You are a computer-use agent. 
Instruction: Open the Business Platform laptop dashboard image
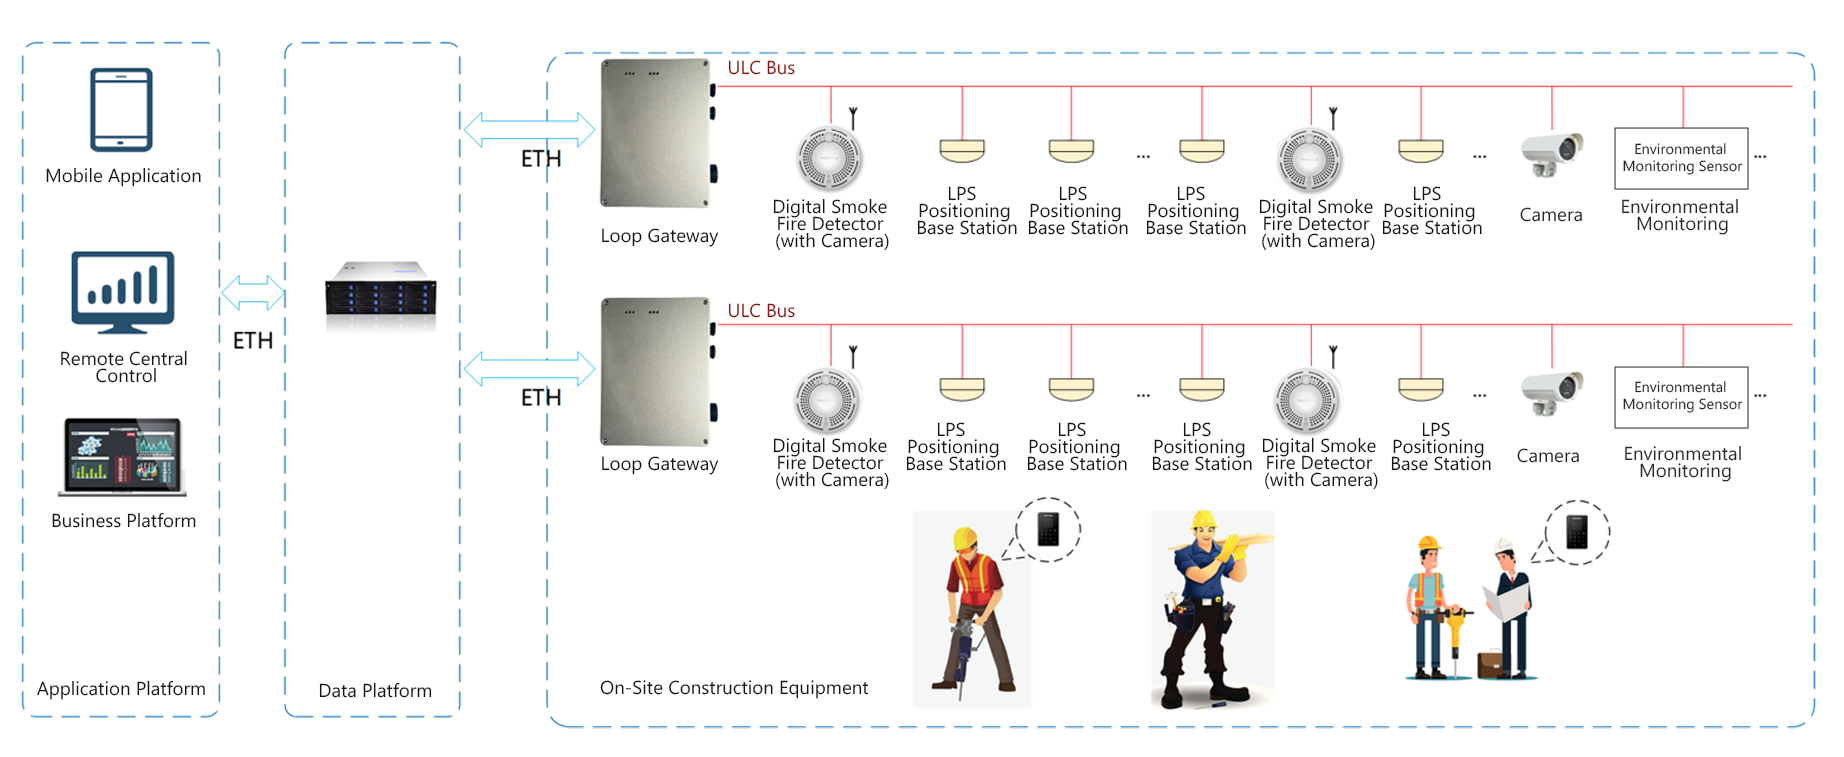pyautogui.click(x=122, y=457)
